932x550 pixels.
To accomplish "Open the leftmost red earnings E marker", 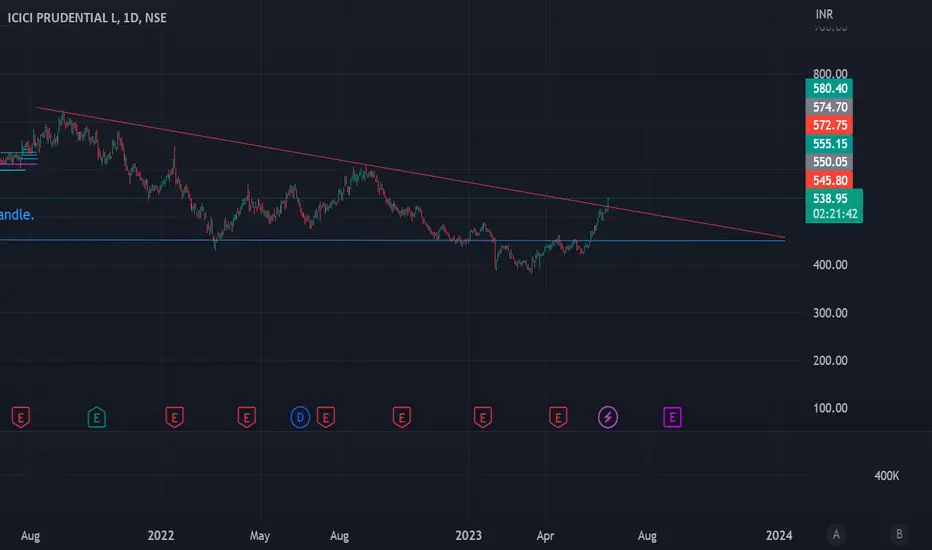I will point(21,417).
